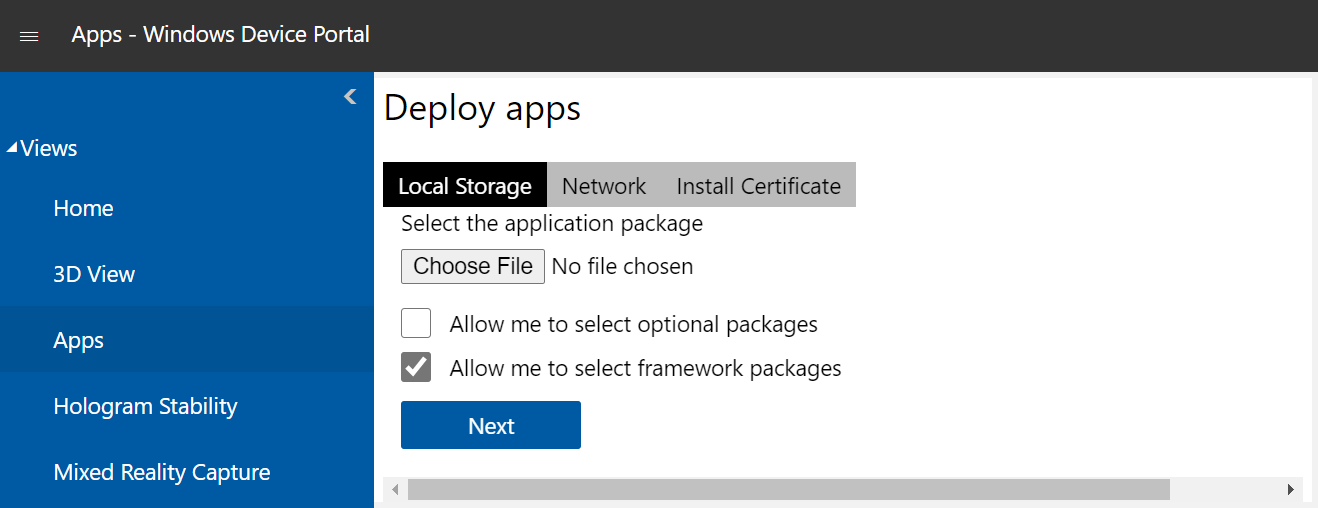The height and width of the screenshot is (508, 1318).
Task: Open the hamburger navigation menu
Action: [29, 36]
